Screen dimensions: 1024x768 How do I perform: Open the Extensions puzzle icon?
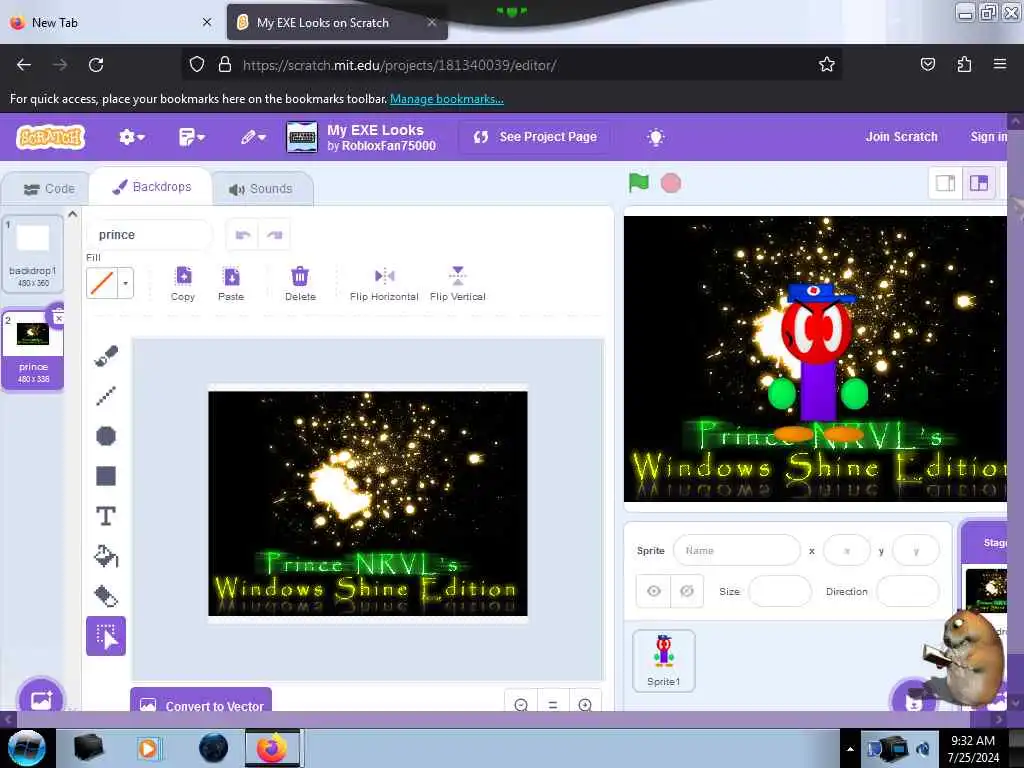pos(964,64)
